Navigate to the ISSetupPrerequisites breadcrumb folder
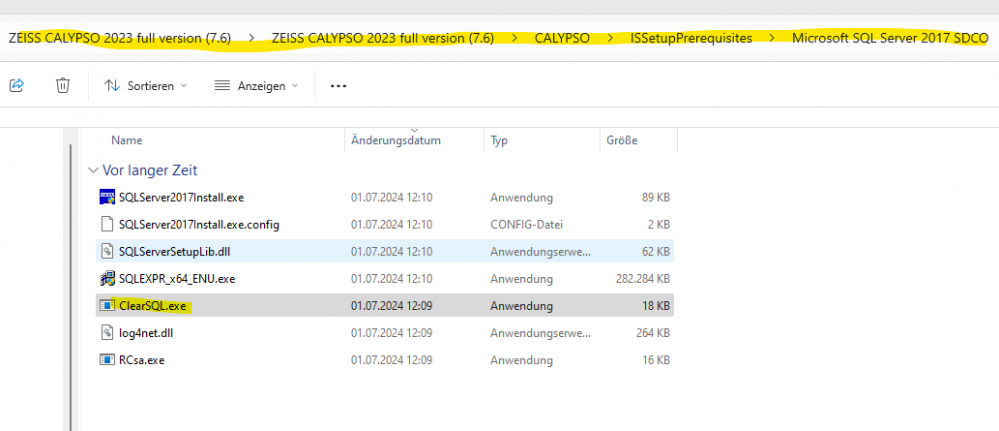 tap(691, 38)
